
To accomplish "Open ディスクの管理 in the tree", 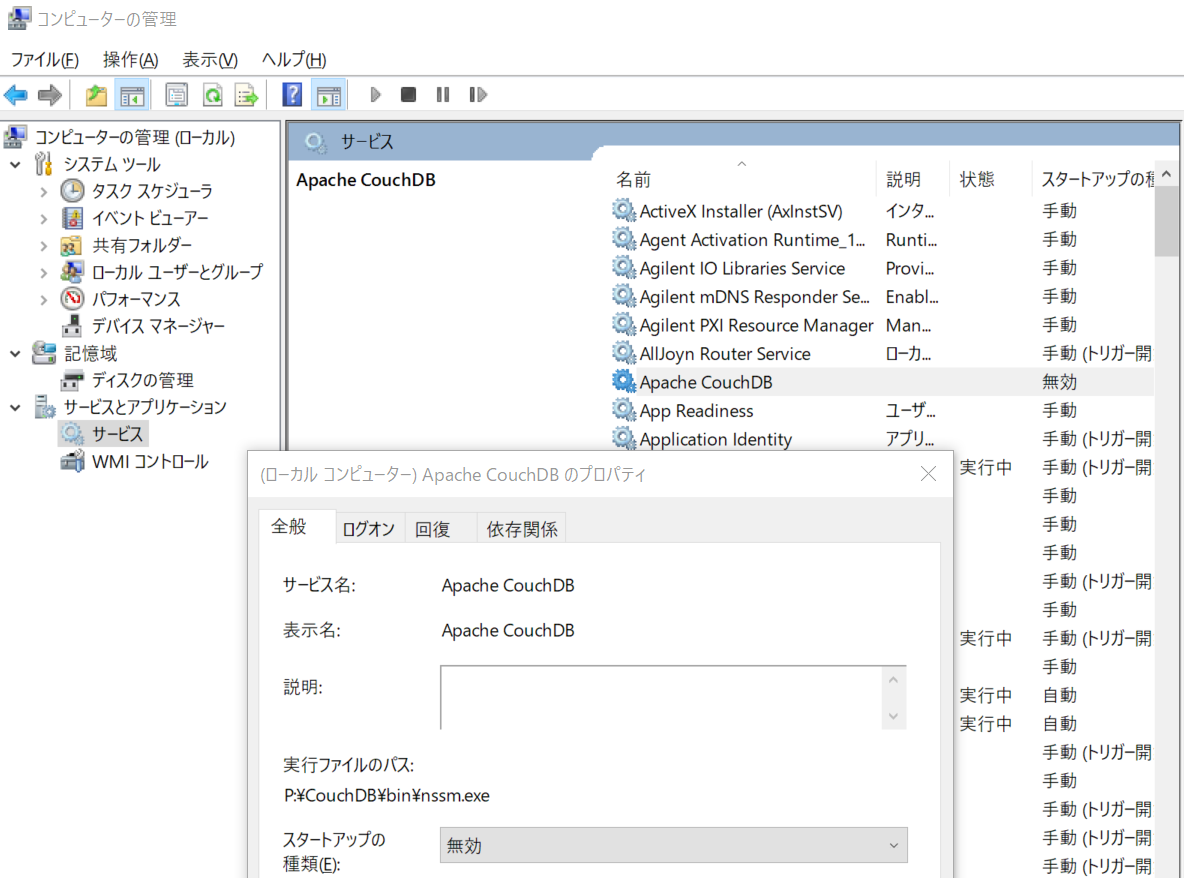I will (142, 380).
